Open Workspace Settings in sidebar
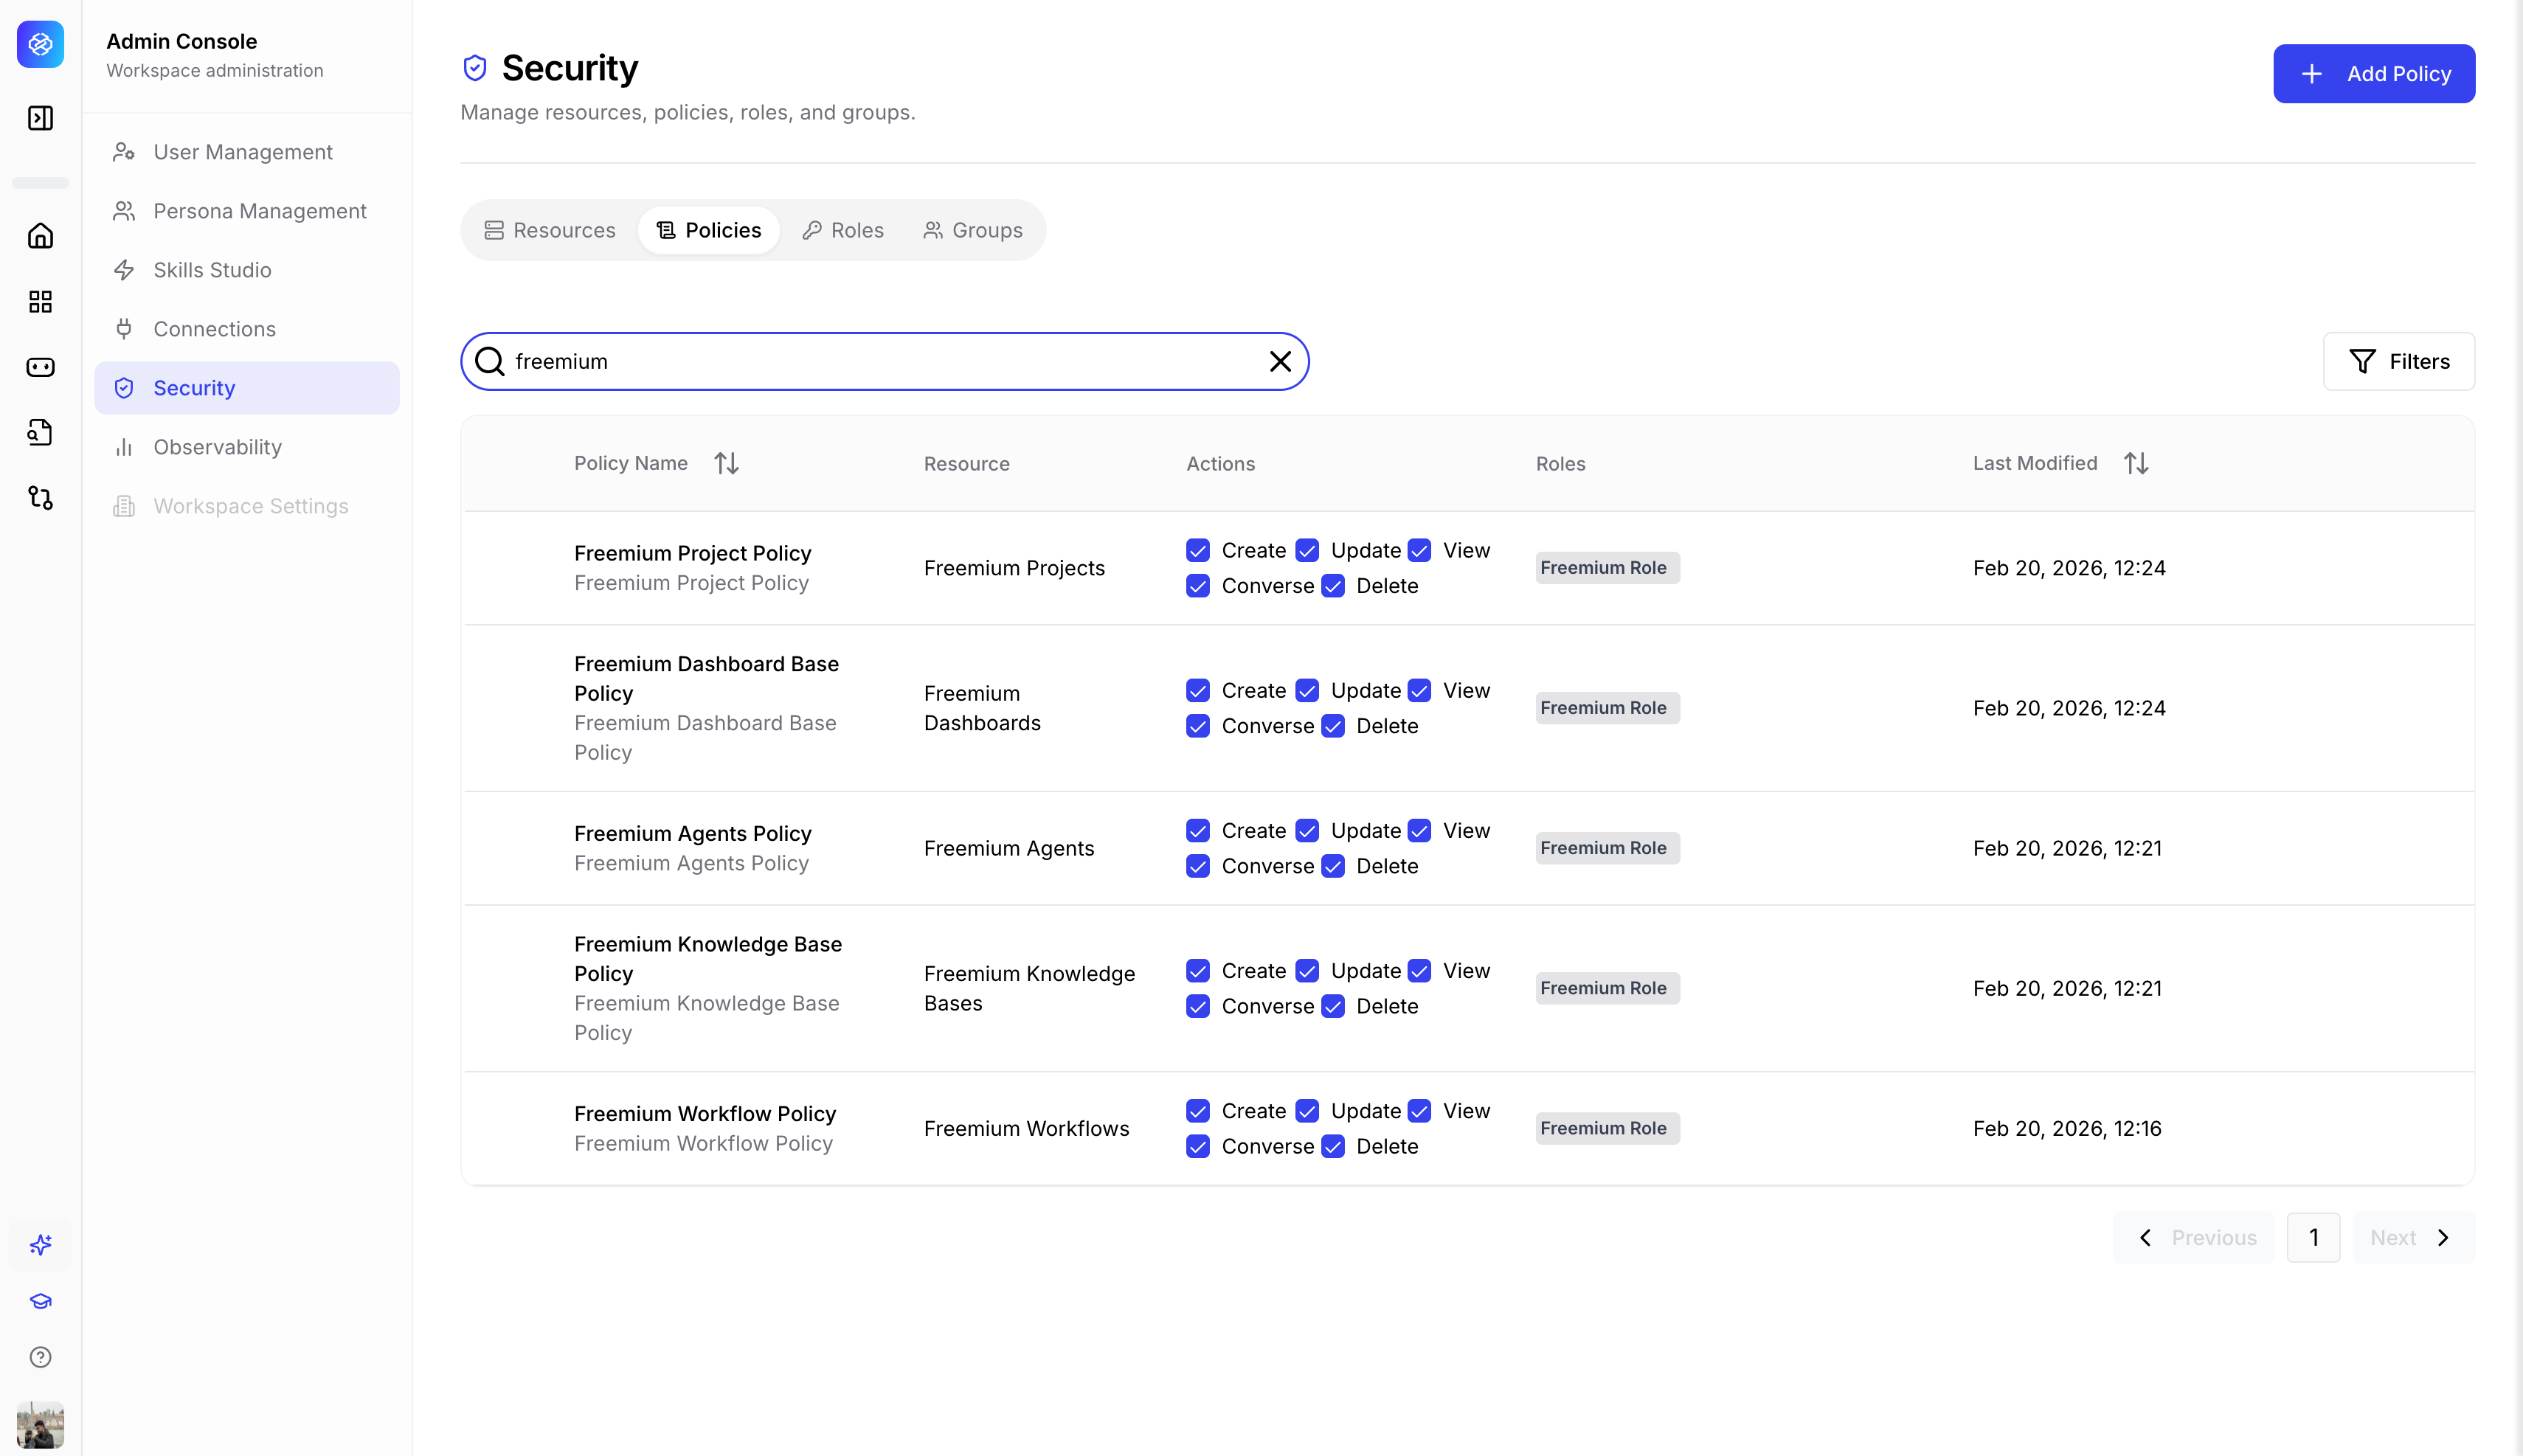2523x1456 pixels. click(x=247, y=506)
